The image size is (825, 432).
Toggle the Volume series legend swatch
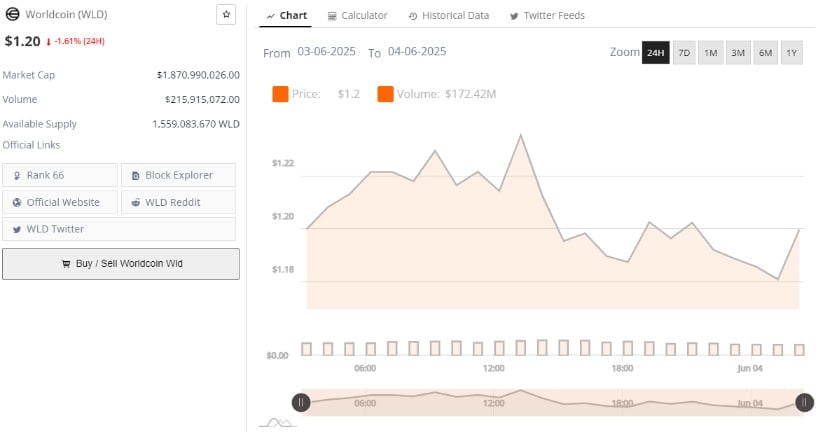385,94
